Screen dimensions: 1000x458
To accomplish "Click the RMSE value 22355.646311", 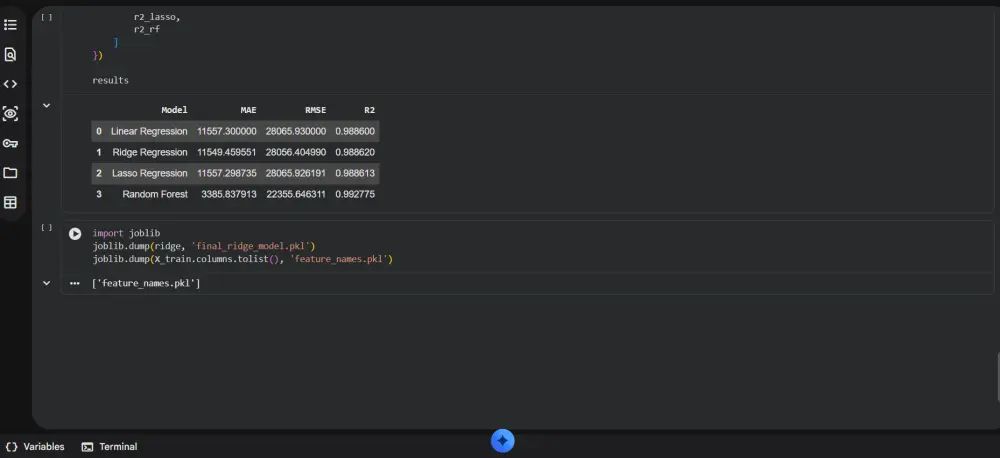I will (x=296, y=194).
